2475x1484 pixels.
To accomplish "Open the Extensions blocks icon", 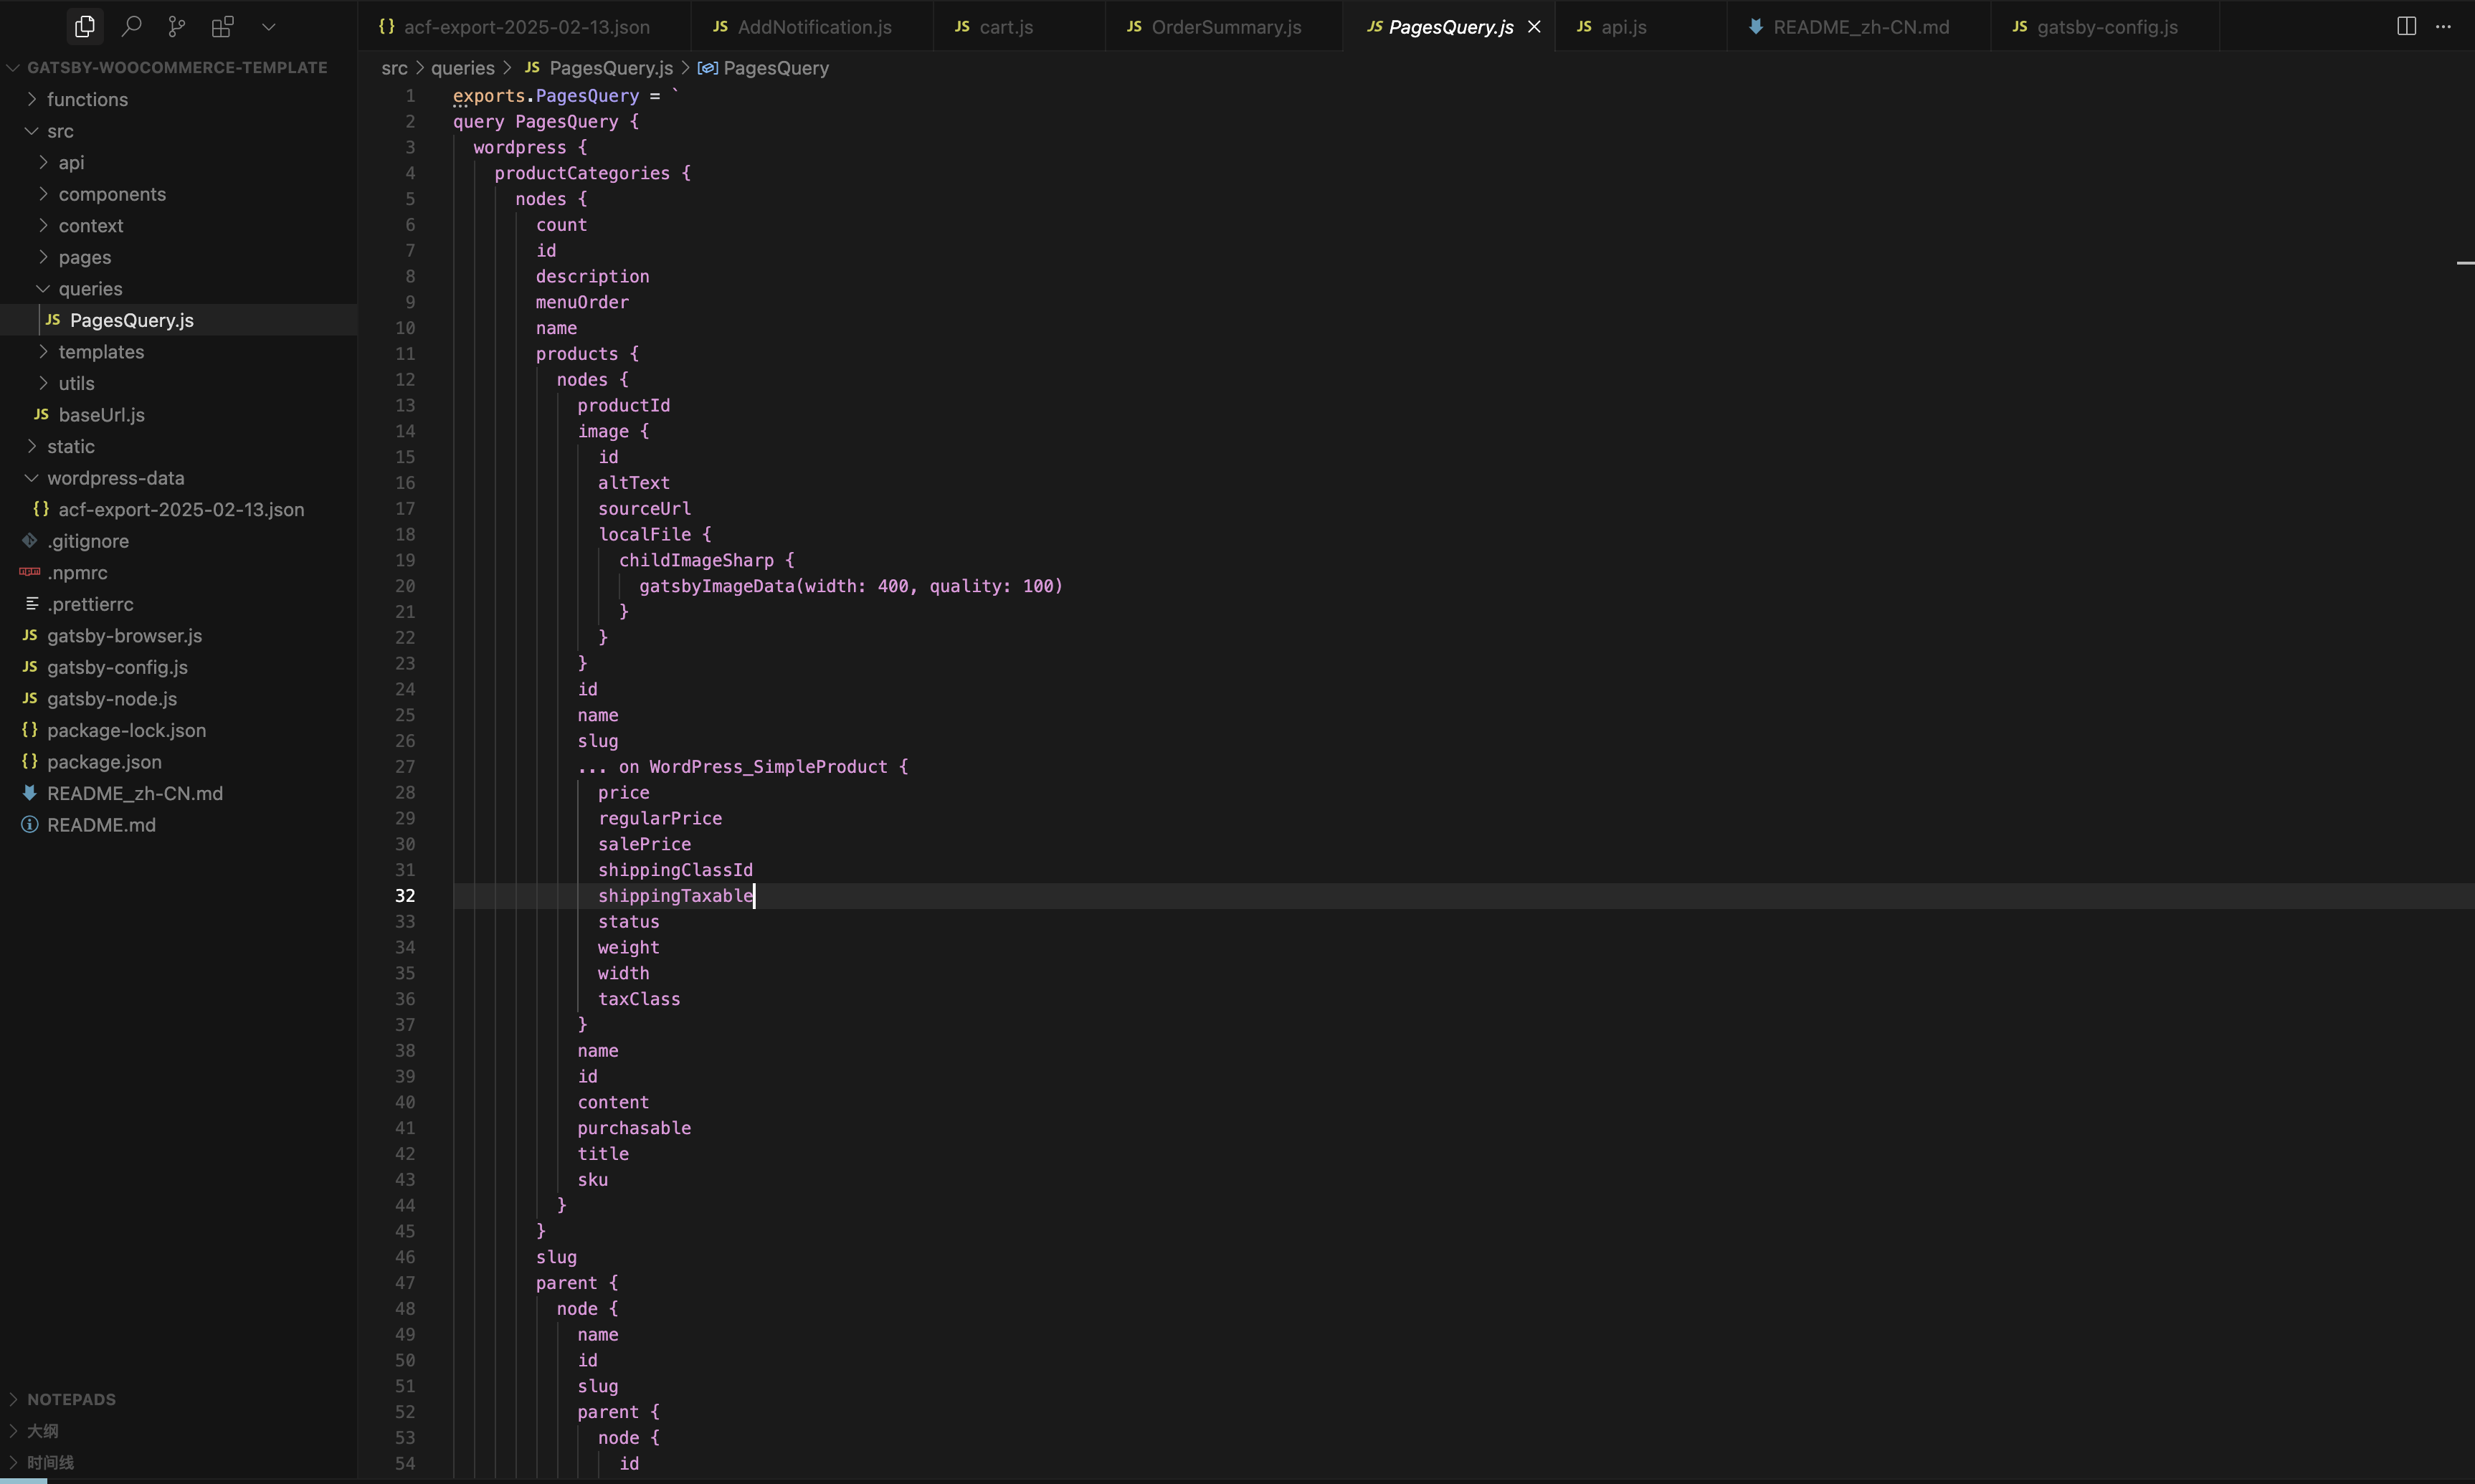I will click(x=223, y=27).
